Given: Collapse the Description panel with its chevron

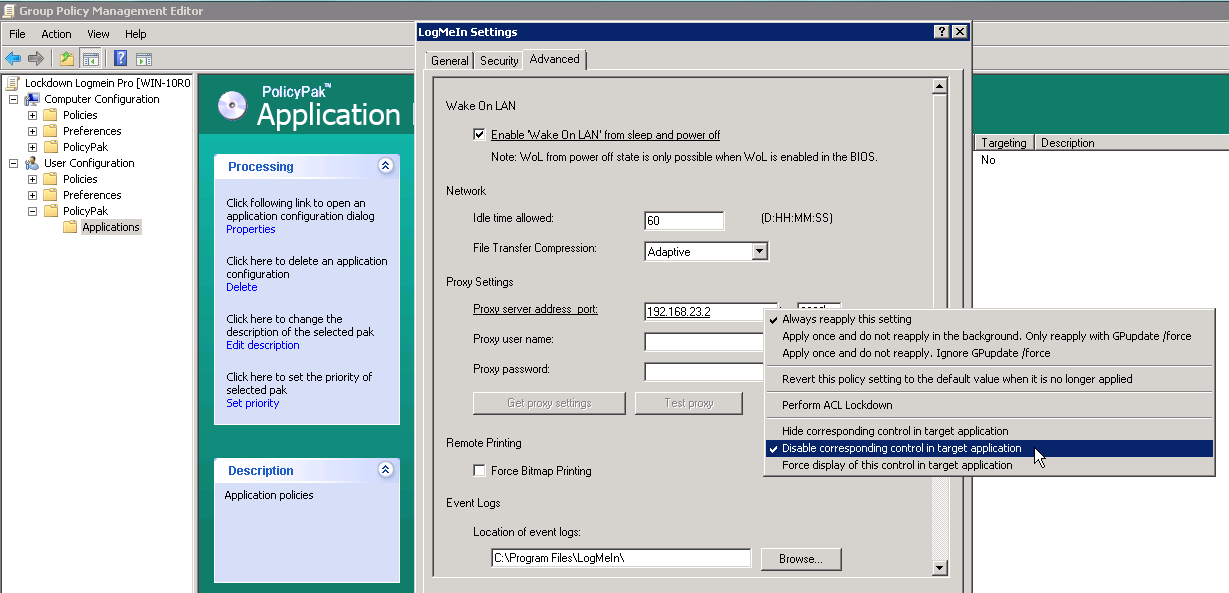Looking at the screenshot, I should pos(386,470).
